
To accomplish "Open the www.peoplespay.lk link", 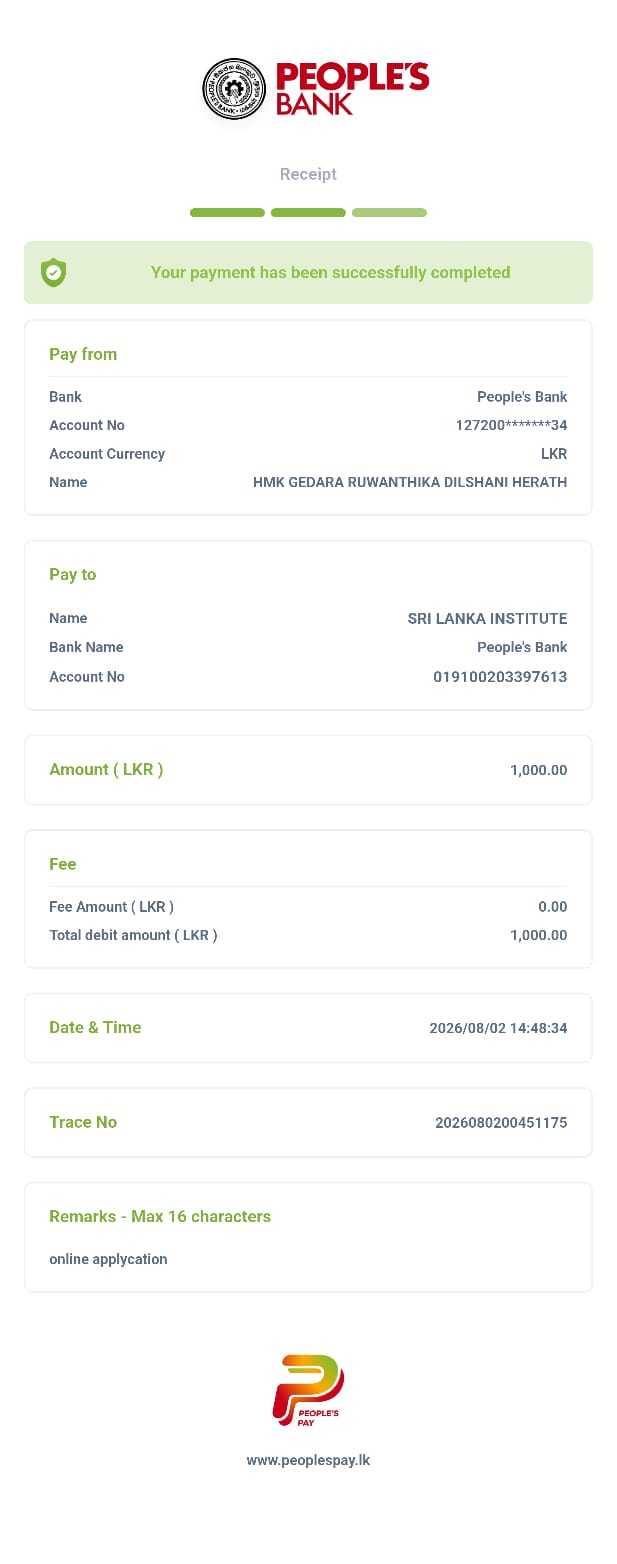I will pyautogui.click(x=308, y=1460).
